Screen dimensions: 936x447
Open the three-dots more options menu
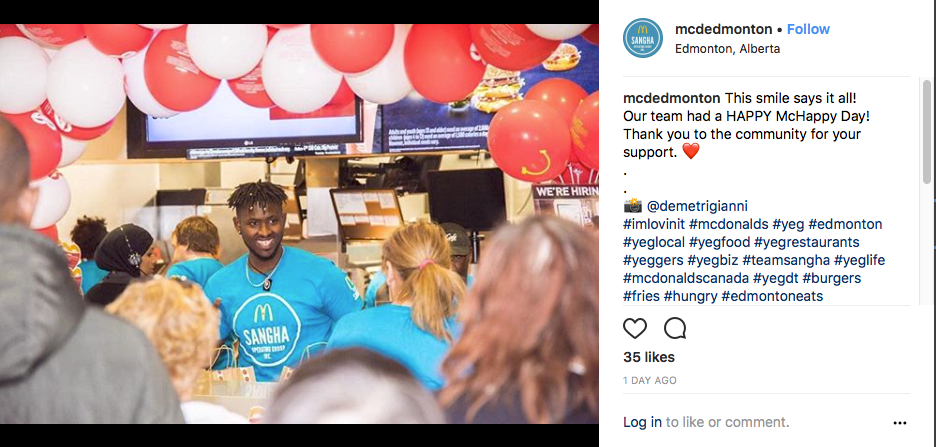coord(900,423)
